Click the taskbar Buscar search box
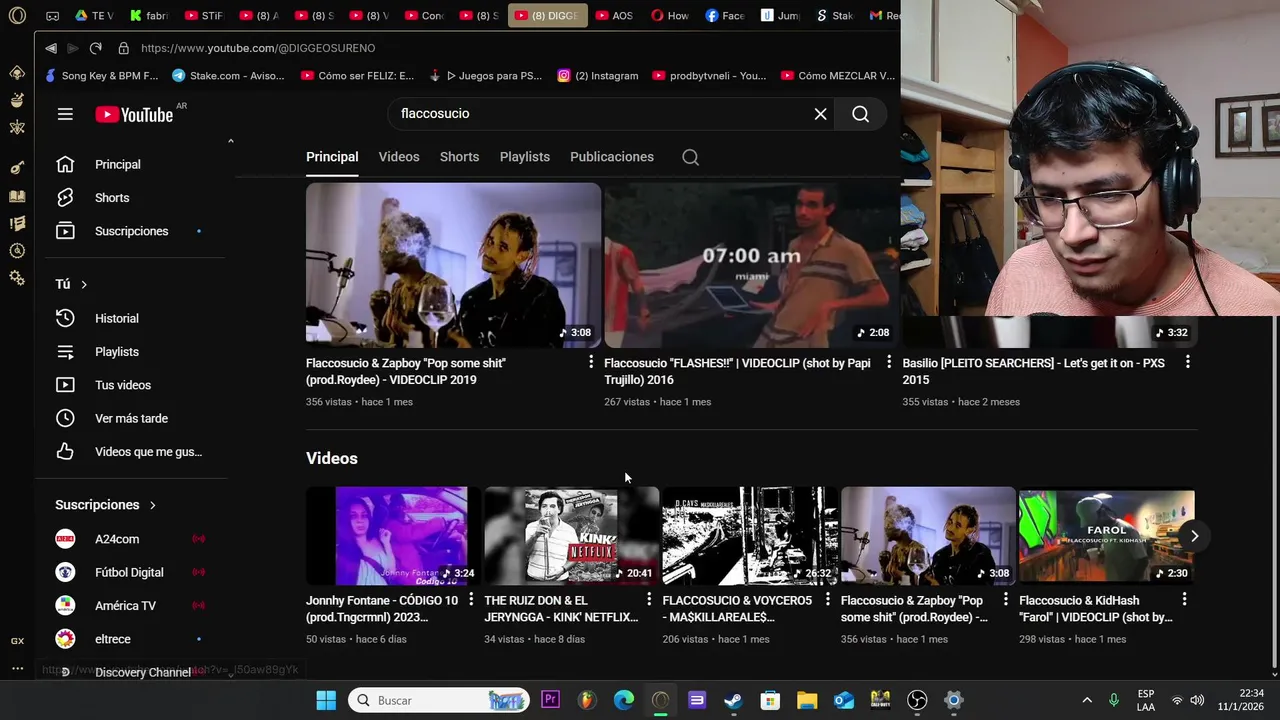This screenshot has width=1280, height=720. [x=440, y=700]
